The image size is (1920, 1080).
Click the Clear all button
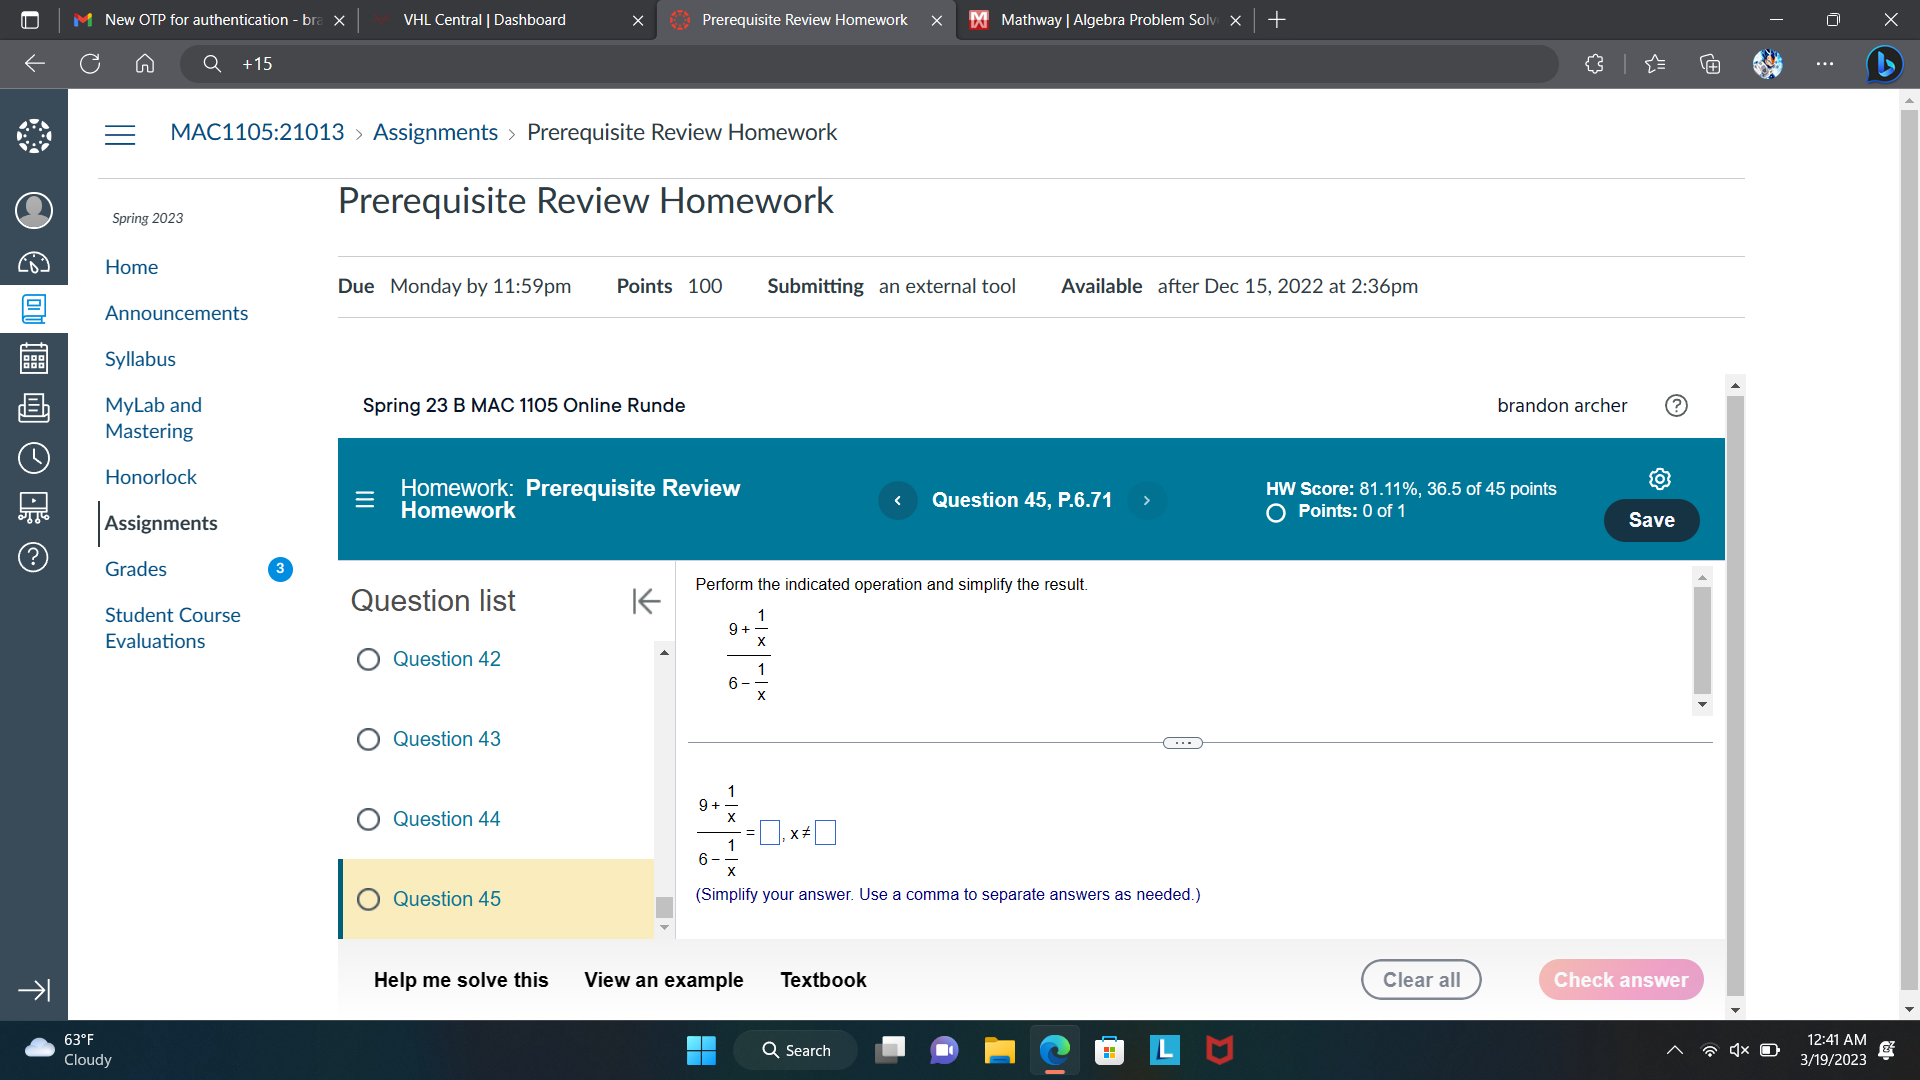[x=1420, y=980]
